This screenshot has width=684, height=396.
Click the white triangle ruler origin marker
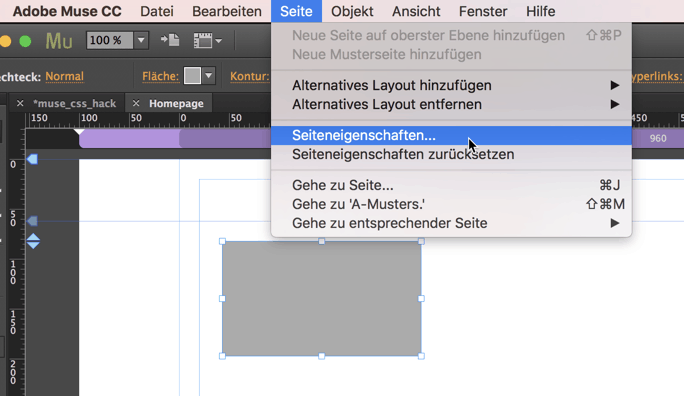pos(79,131)
